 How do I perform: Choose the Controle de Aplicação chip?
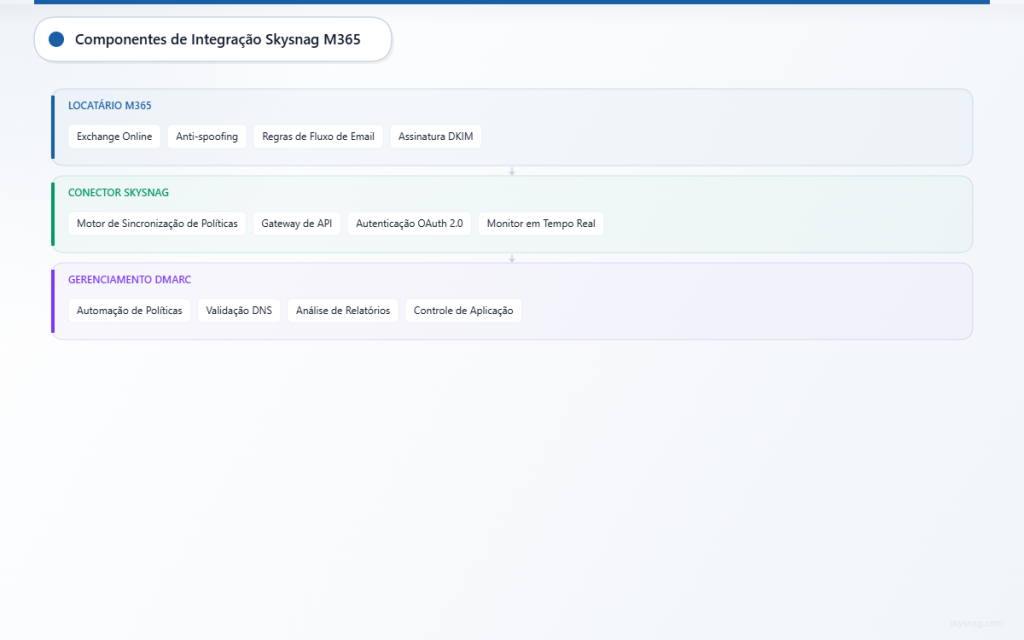(464, 310)
